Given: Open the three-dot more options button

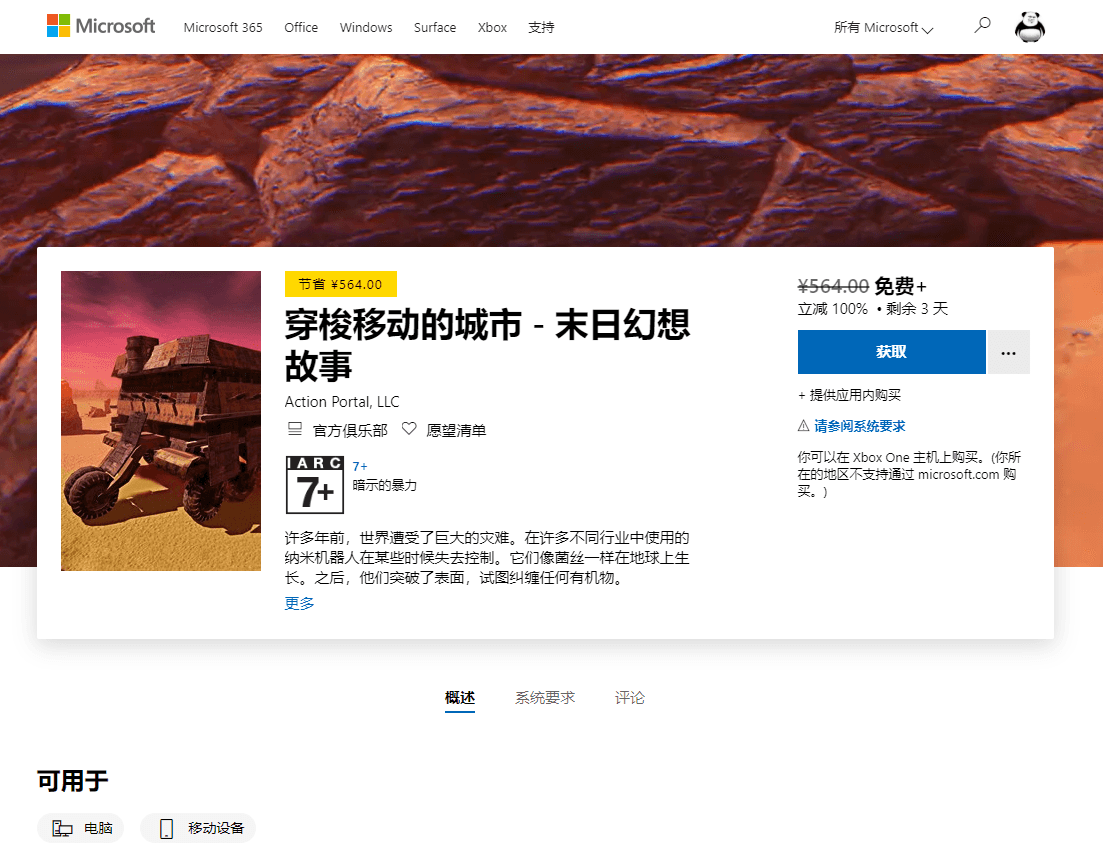Looking at the screenshot, I should coord(1008,352).
